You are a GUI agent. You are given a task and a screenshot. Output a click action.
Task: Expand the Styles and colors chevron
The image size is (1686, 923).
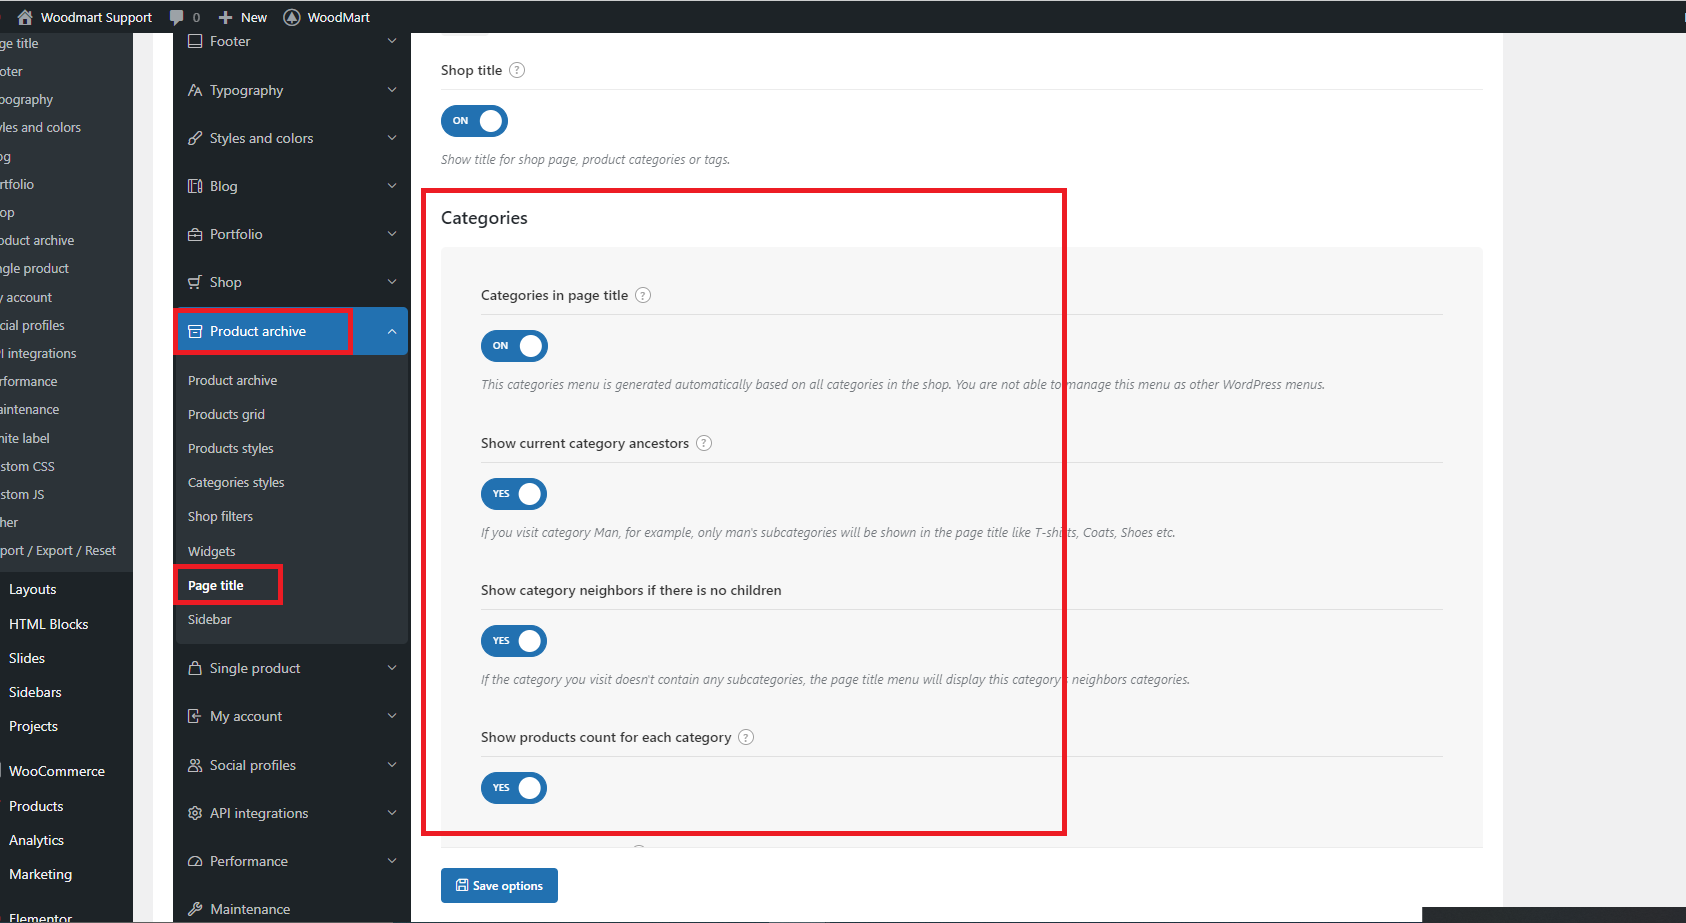pos(392,138)
